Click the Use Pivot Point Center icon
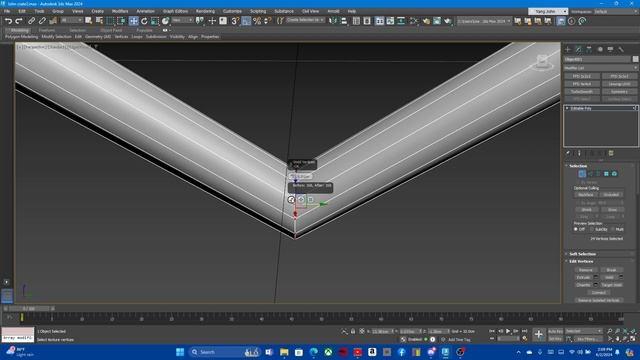Viewport: 640px width, 360px height. [x=199, y=21]
